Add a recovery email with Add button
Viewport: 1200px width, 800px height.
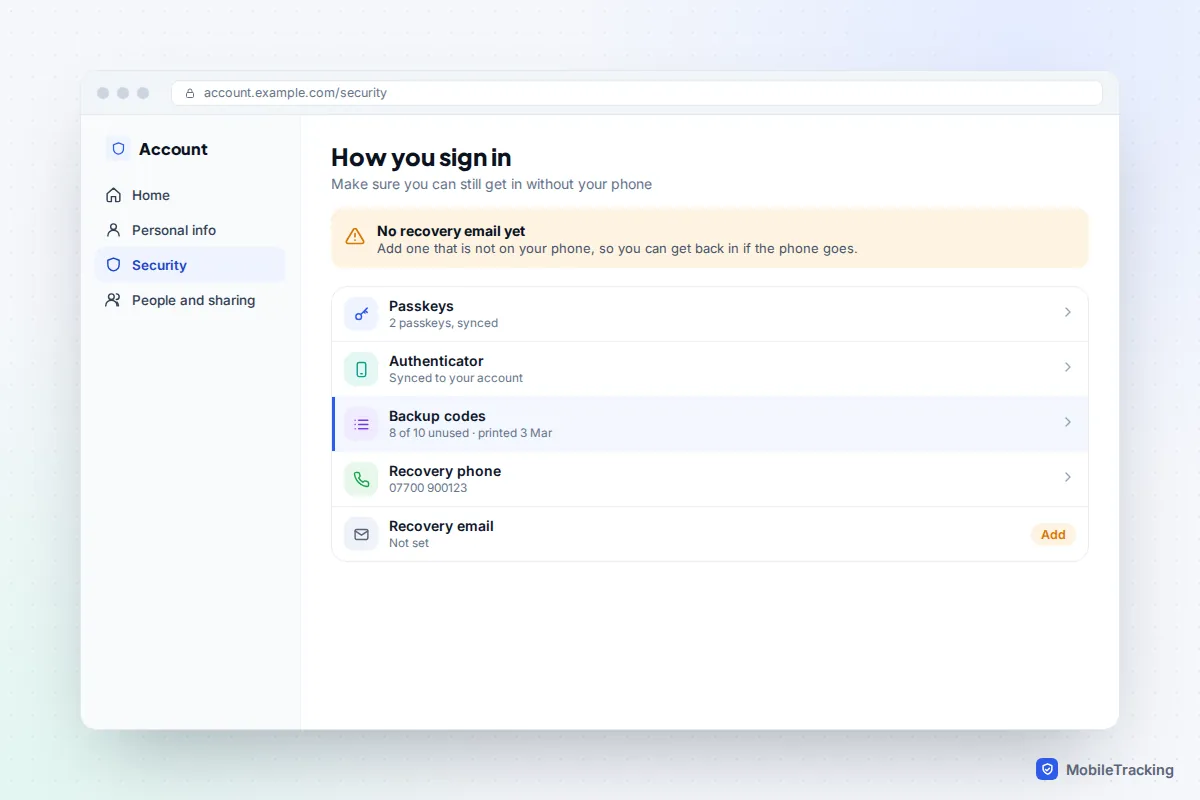tap(1053, 534)
